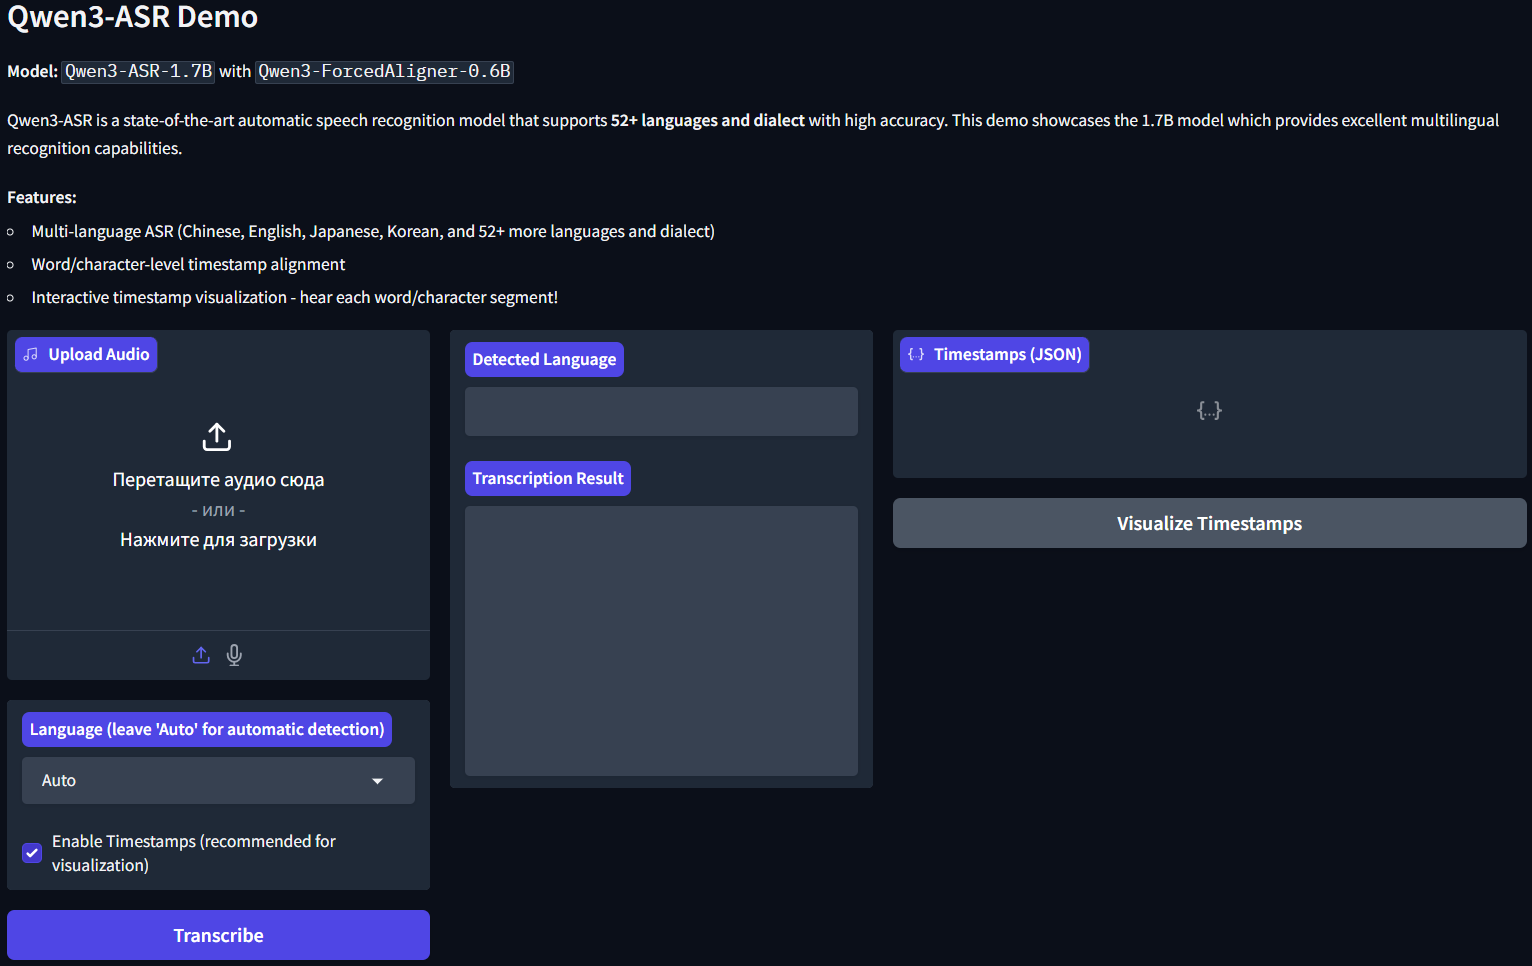Click the upload file source icon

201,655
